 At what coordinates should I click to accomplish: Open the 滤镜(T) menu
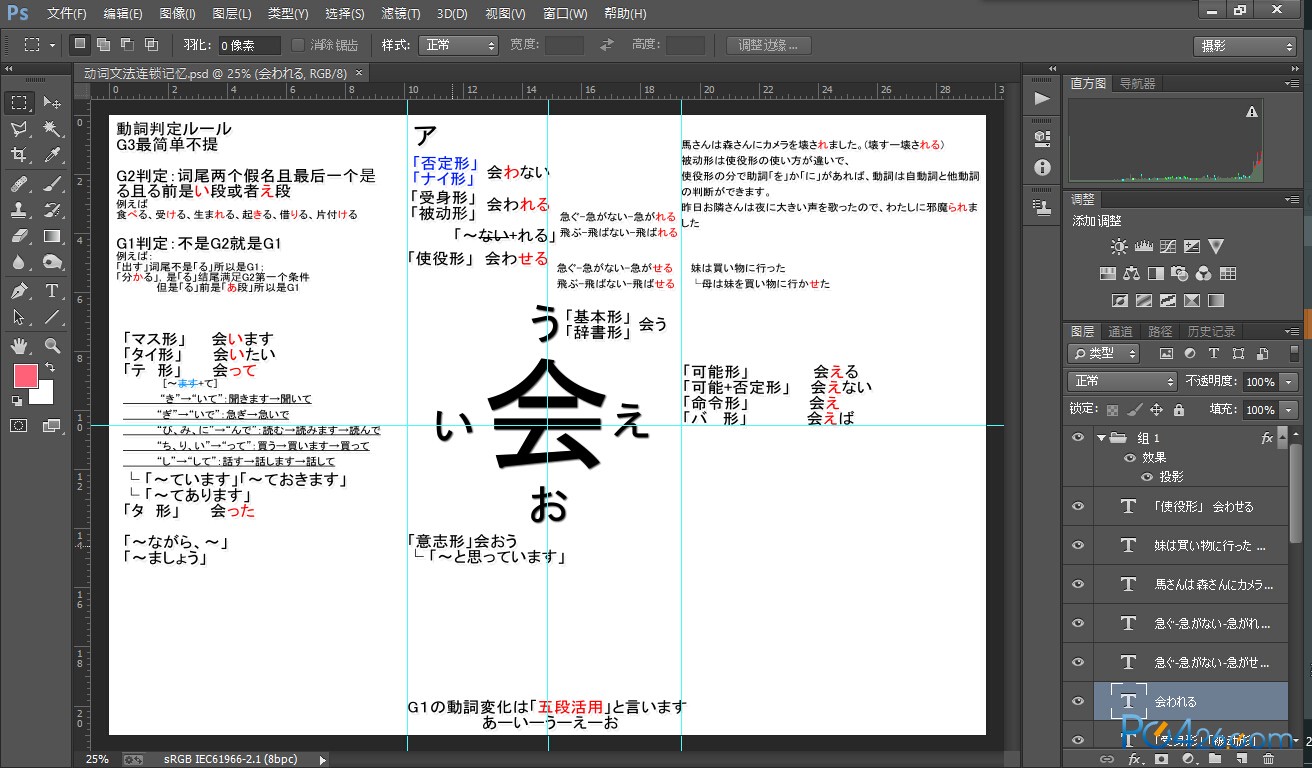[x=401, y=14]
